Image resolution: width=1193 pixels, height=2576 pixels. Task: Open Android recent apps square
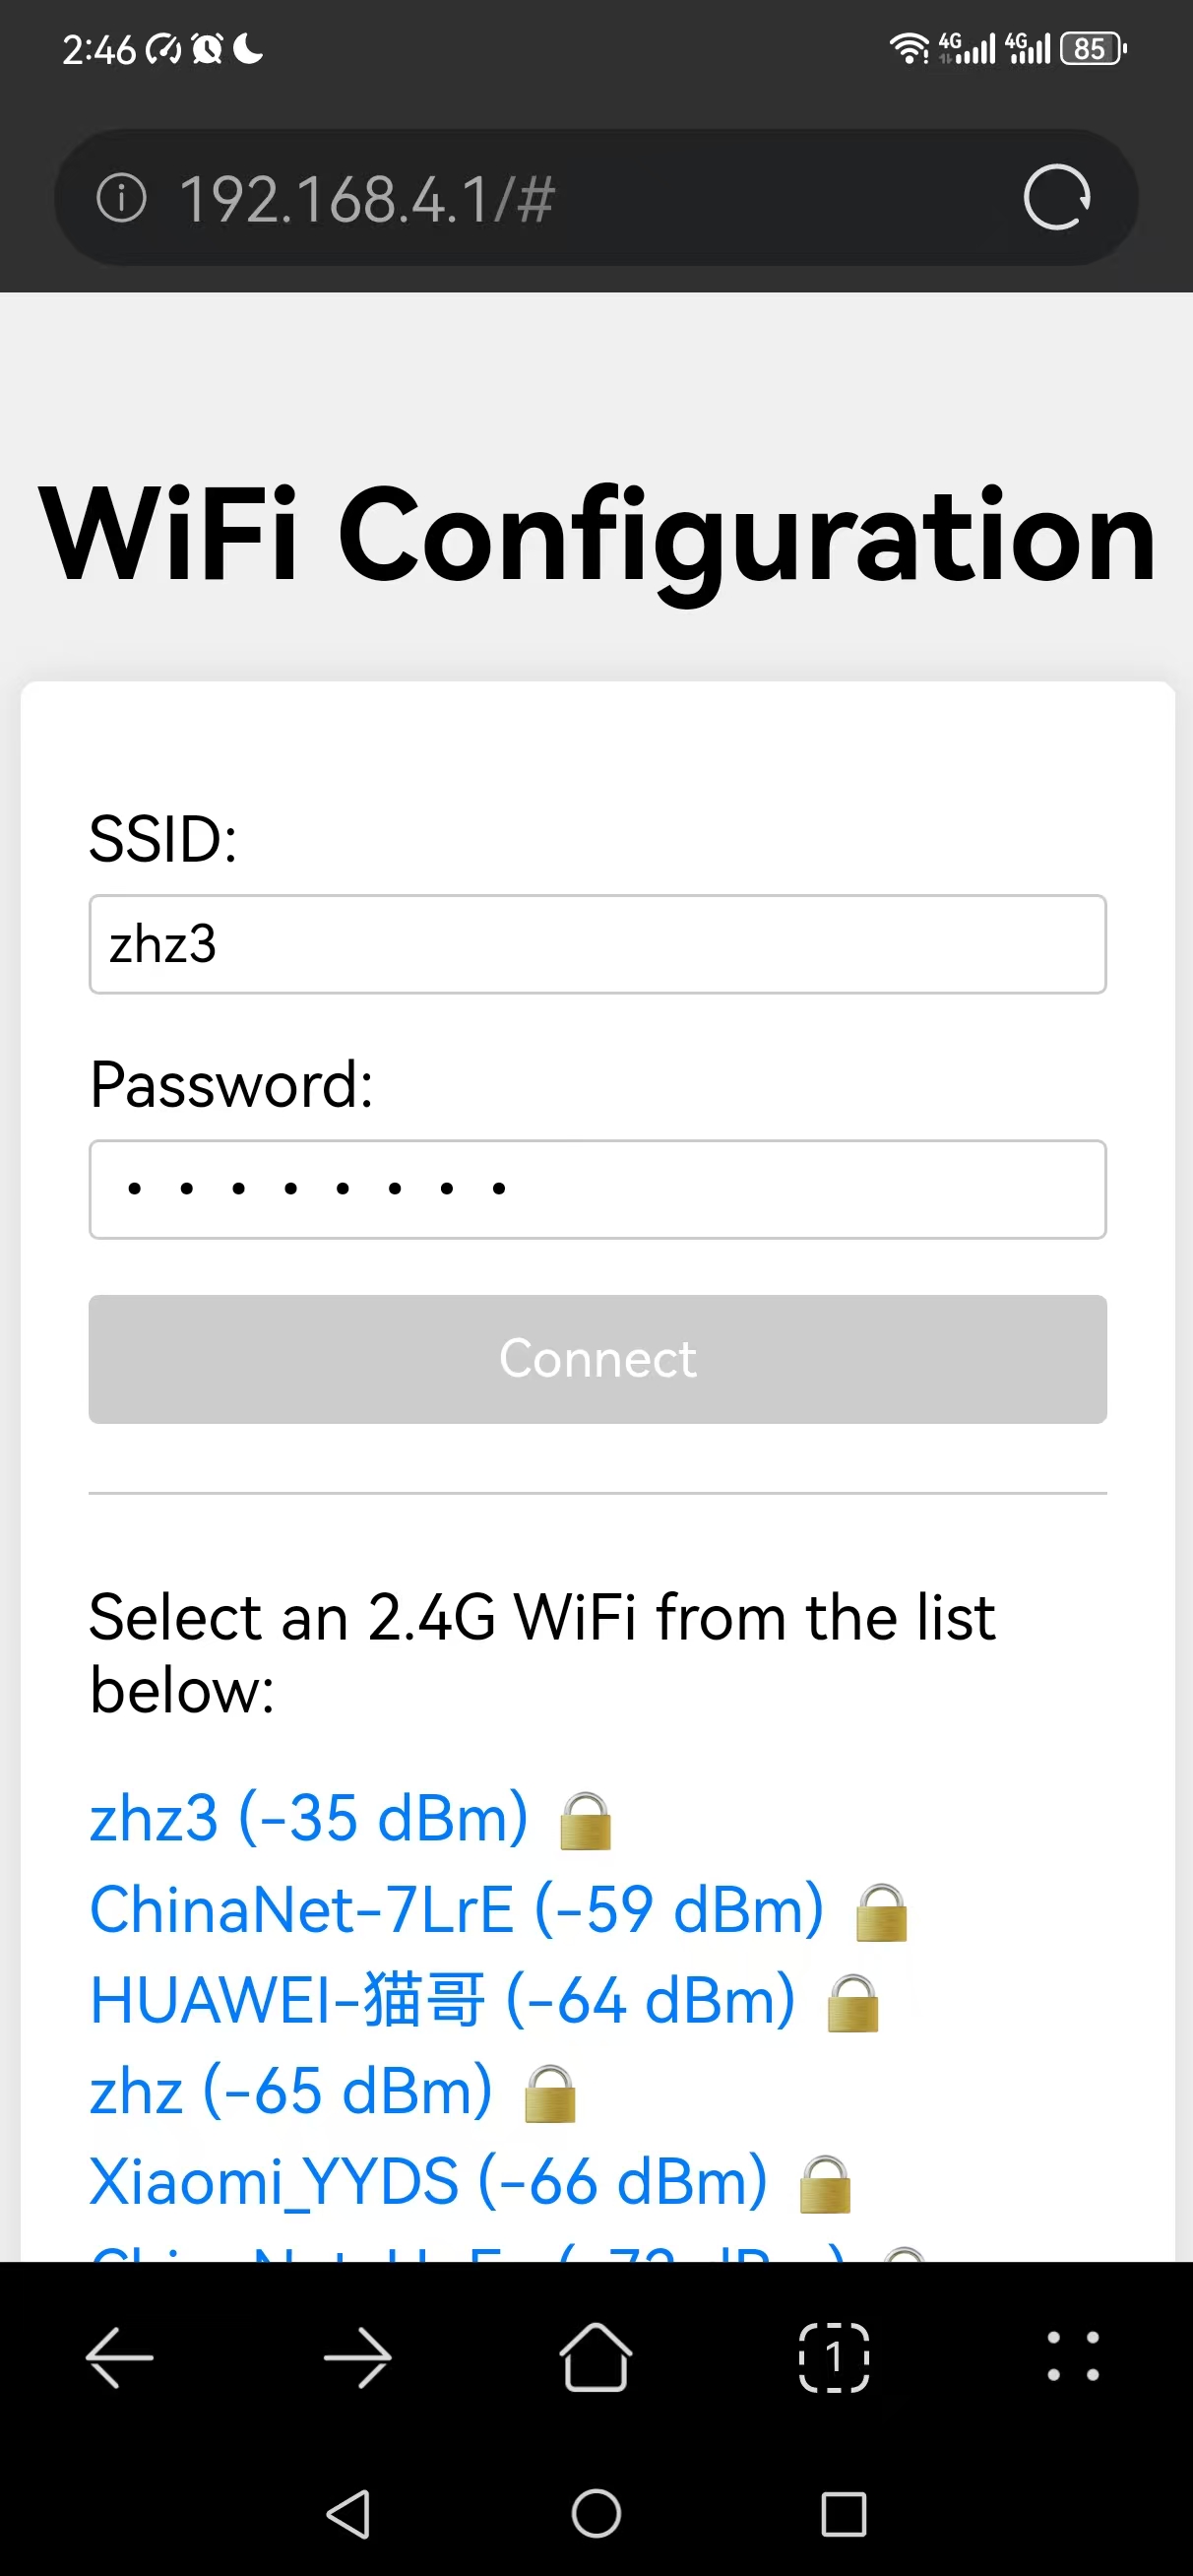(x=844, y=2514)
